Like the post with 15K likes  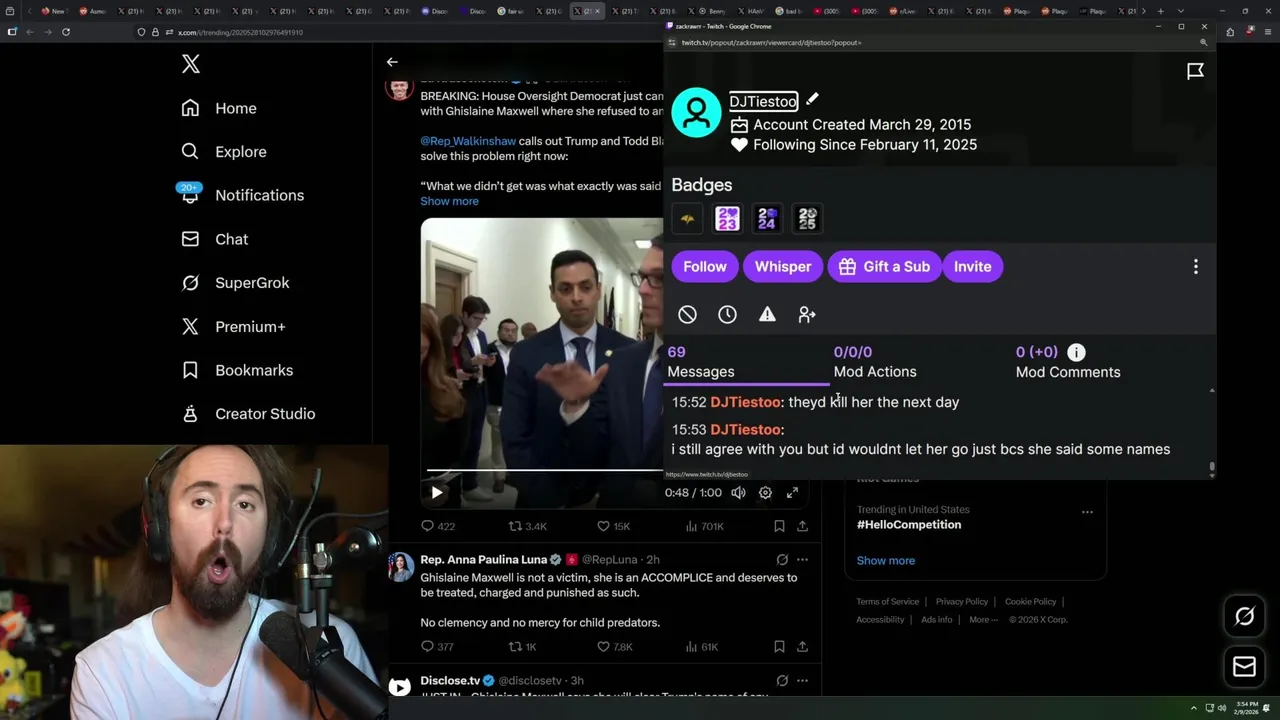pyautogui.click(x=613, y=526)
